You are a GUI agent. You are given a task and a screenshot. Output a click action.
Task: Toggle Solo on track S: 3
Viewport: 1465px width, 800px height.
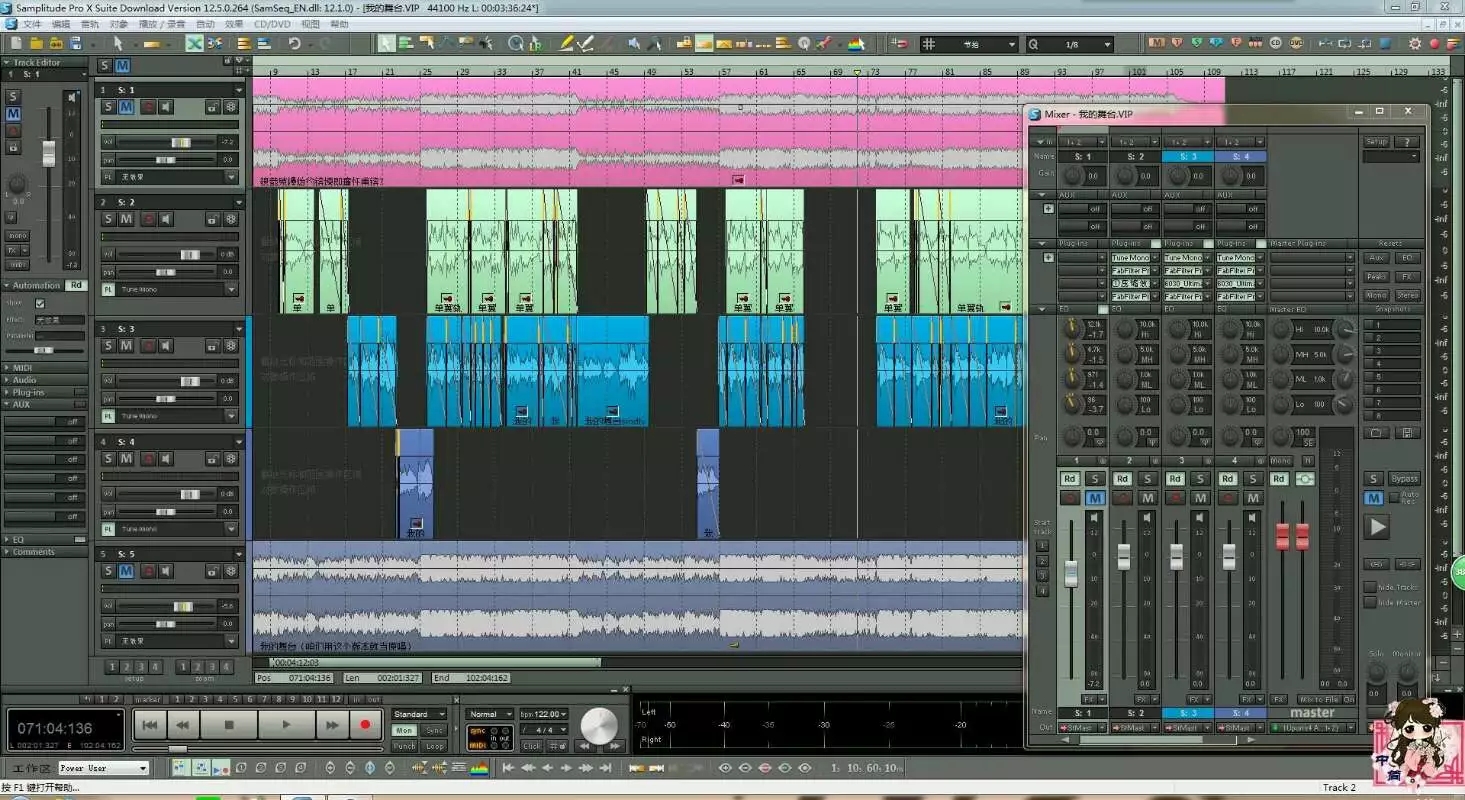(107, 346)
